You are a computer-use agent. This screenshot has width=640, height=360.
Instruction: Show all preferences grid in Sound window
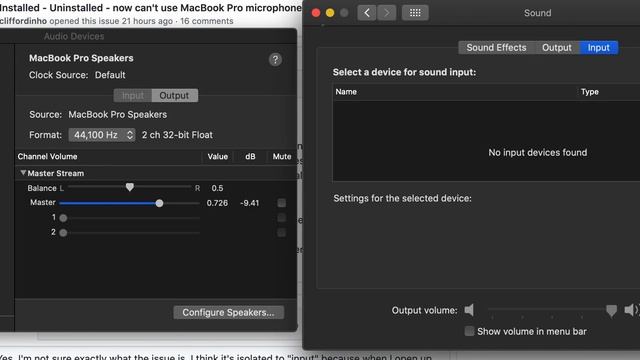click(415, 13)
